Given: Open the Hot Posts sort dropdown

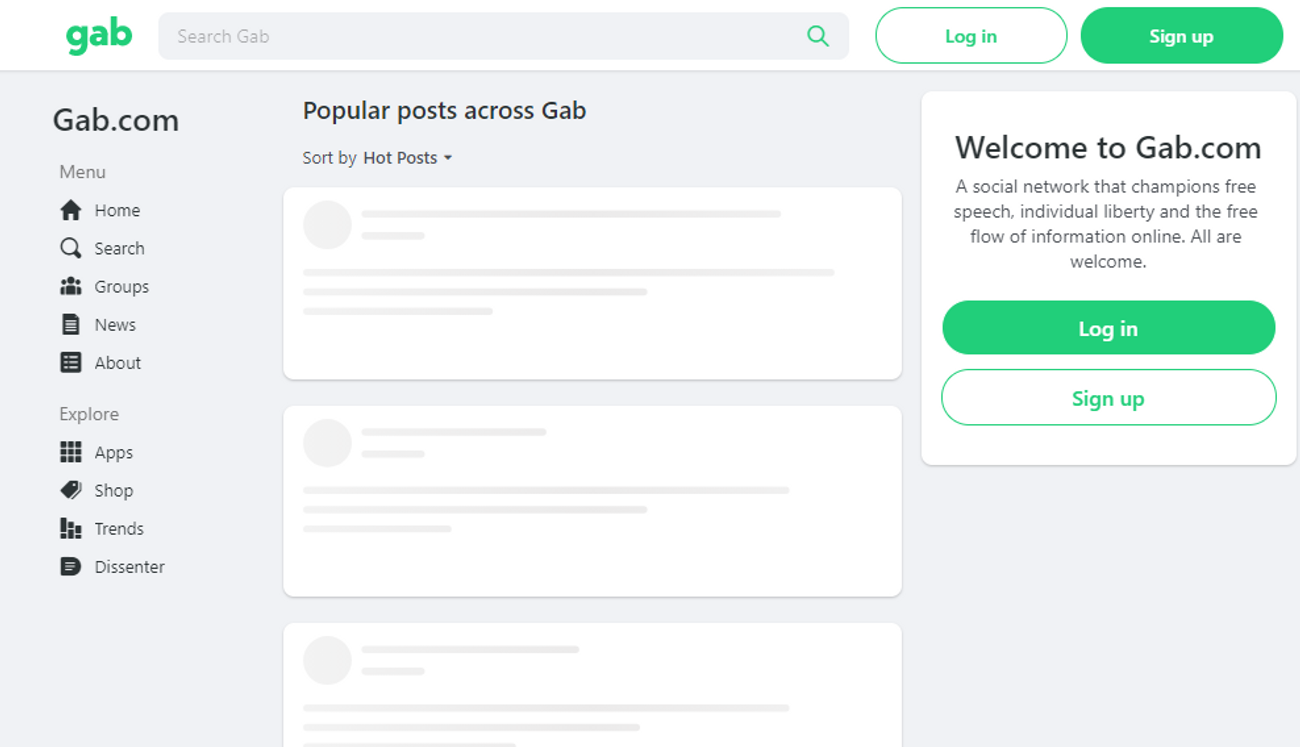Looking at the screenshot, I should pyautogui.click(x=406, y=157).
